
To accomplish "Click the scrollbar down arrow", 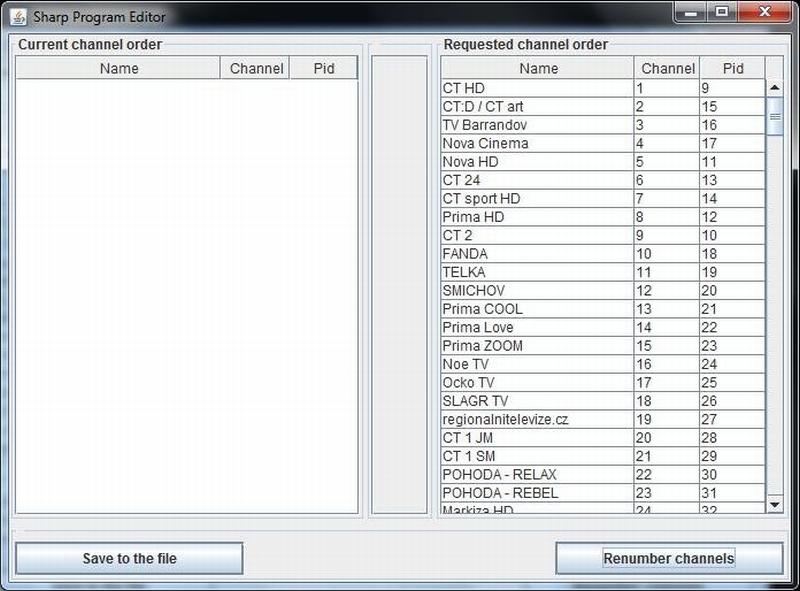I will 773,503.
